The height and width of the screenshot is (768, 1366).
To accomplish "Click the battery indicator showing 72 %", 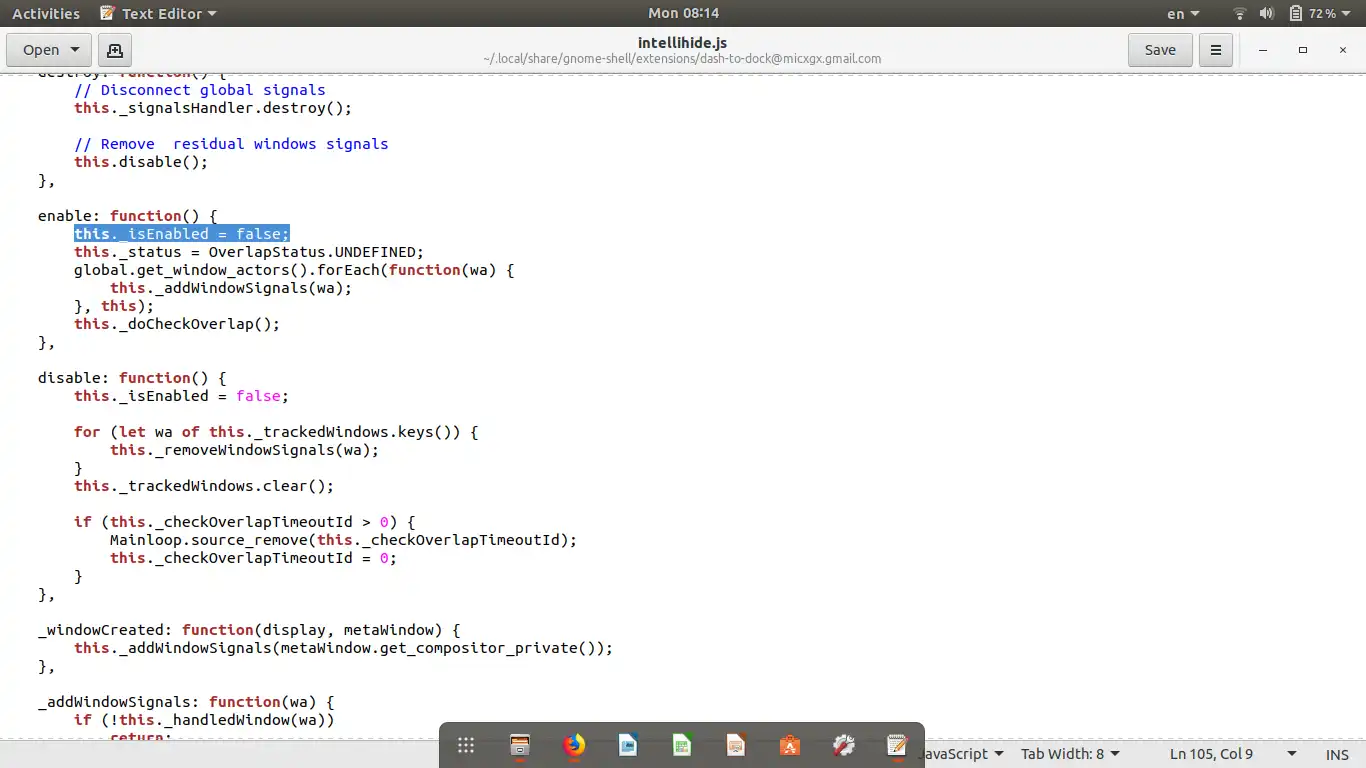I will 1312,14.
